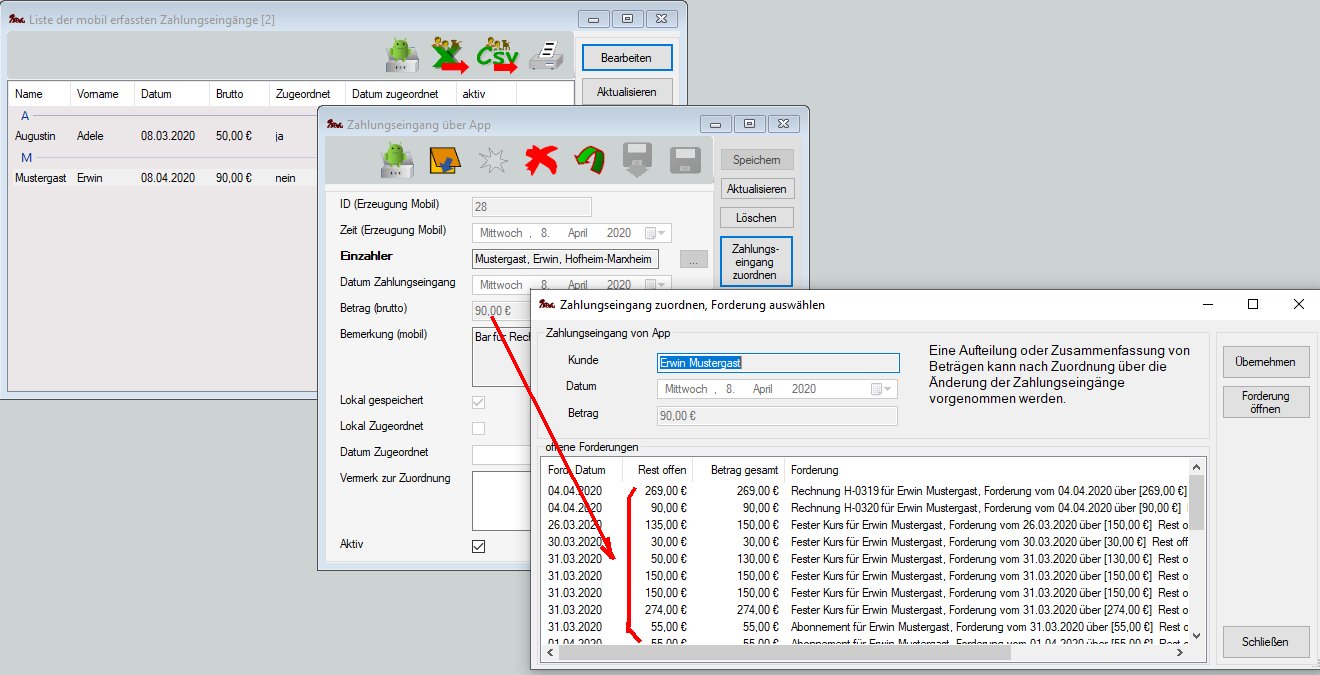Open the Datum calendar dropdown in assignment dialog
1320x675 pixels.
click(x=881, y=389)
